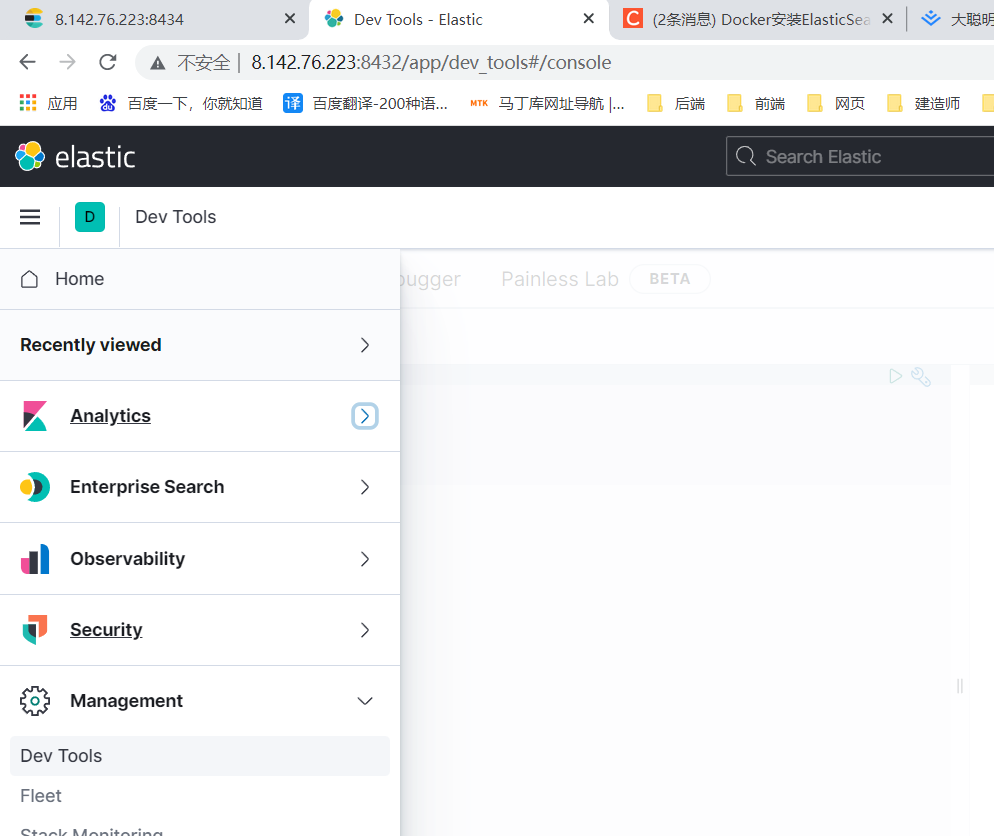Reload the page with the refresh icon

coord(108,62)
